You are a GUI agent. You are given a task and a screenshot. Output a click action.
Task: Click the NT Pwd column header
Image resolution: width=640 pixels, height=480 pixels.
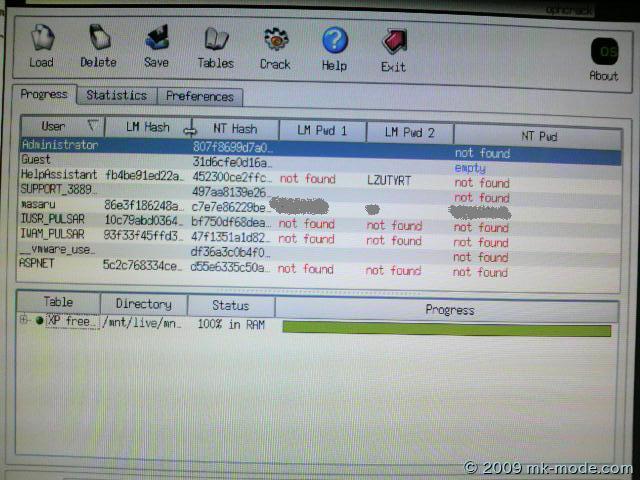539,136
